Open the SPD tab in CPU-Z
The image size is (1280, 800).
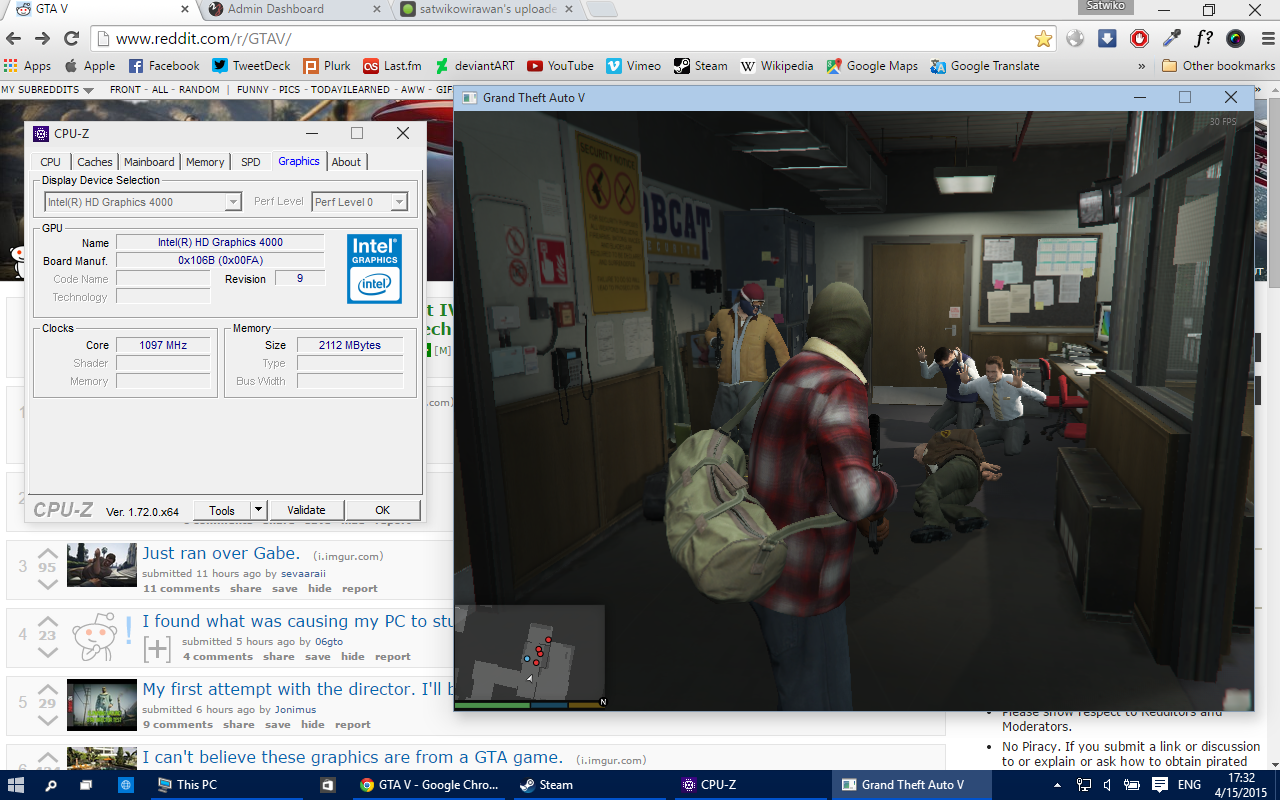250,162
